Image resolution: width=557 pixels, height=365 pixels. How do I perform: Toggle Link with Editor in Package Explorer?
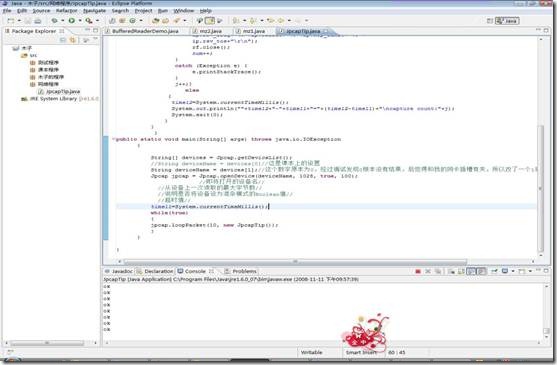coord(73,40)
